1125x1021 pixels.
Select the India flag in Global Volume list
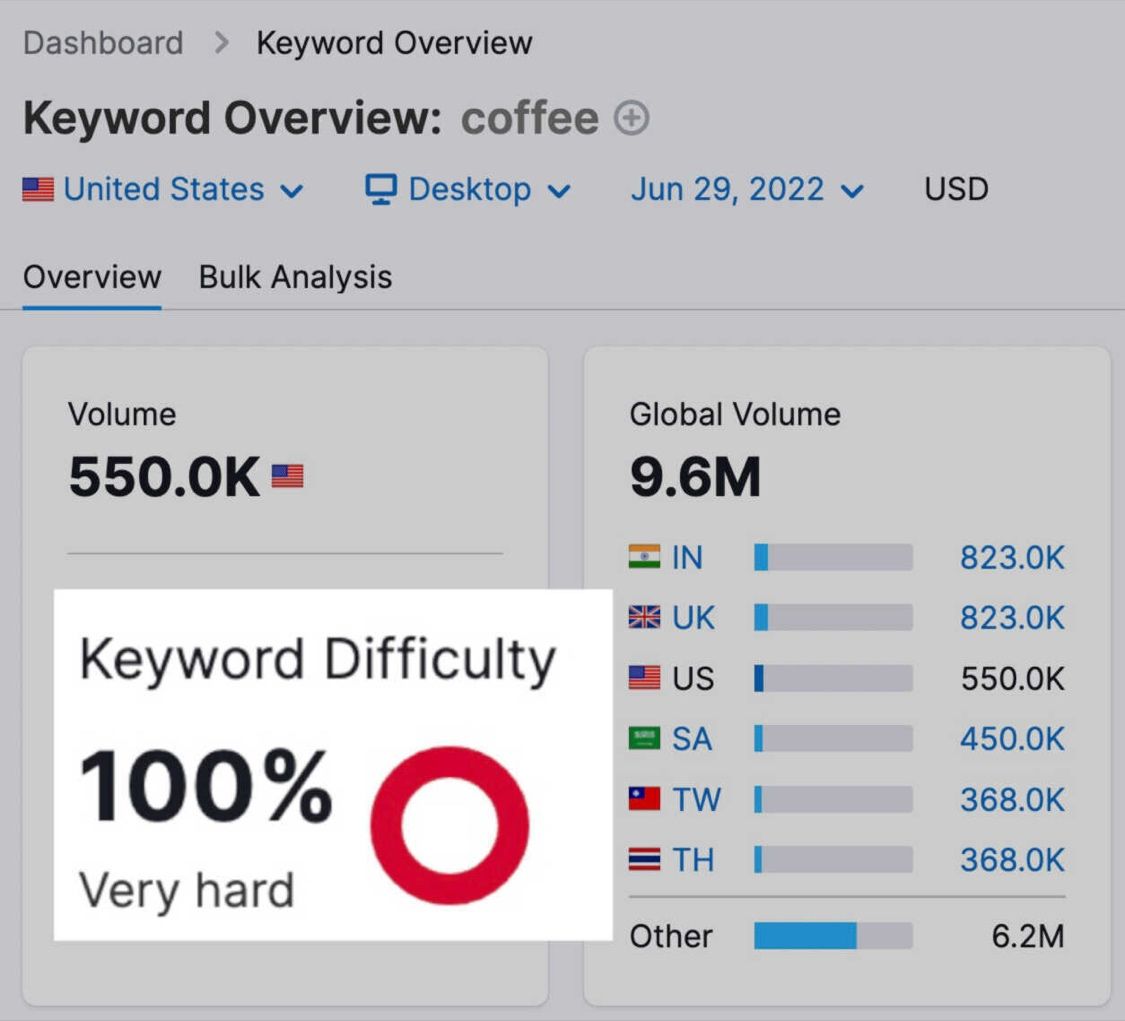[645, 558]
